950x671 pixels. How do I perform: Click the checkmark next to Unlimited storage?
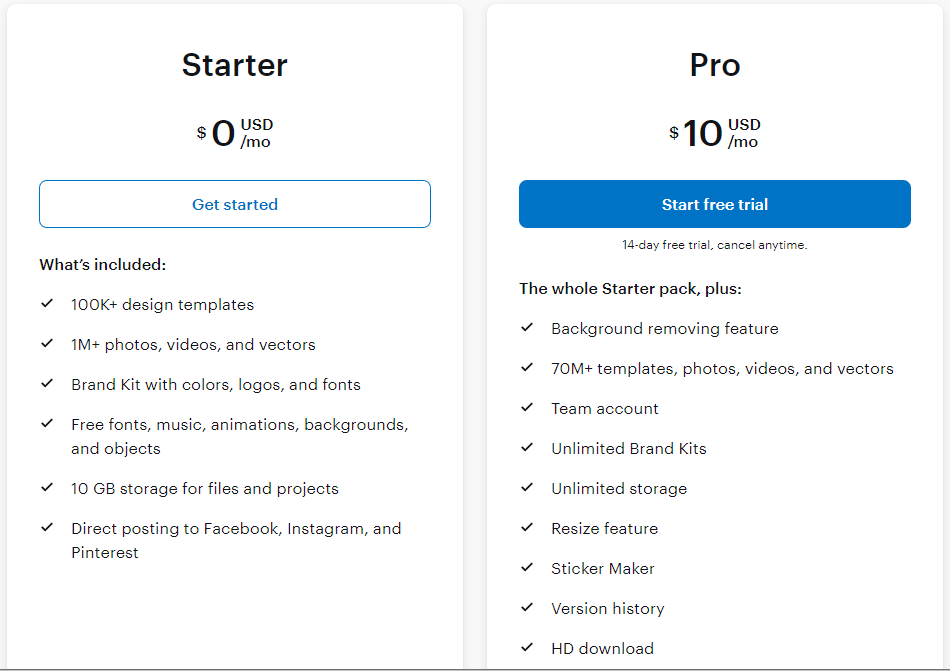click(527, 488)
